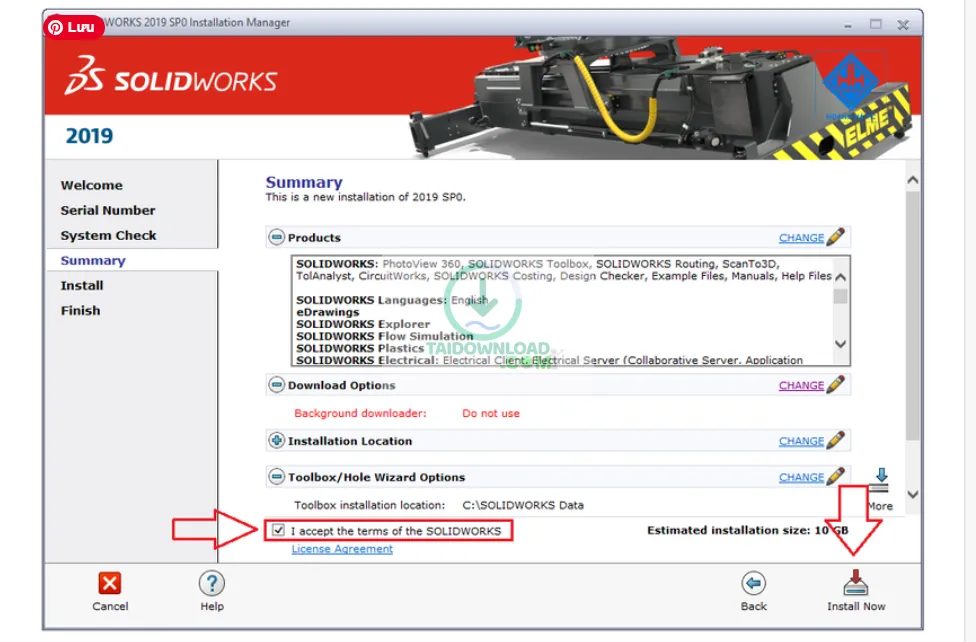Click the scrollbar down arrow in Products list

(x=840, y=344)
